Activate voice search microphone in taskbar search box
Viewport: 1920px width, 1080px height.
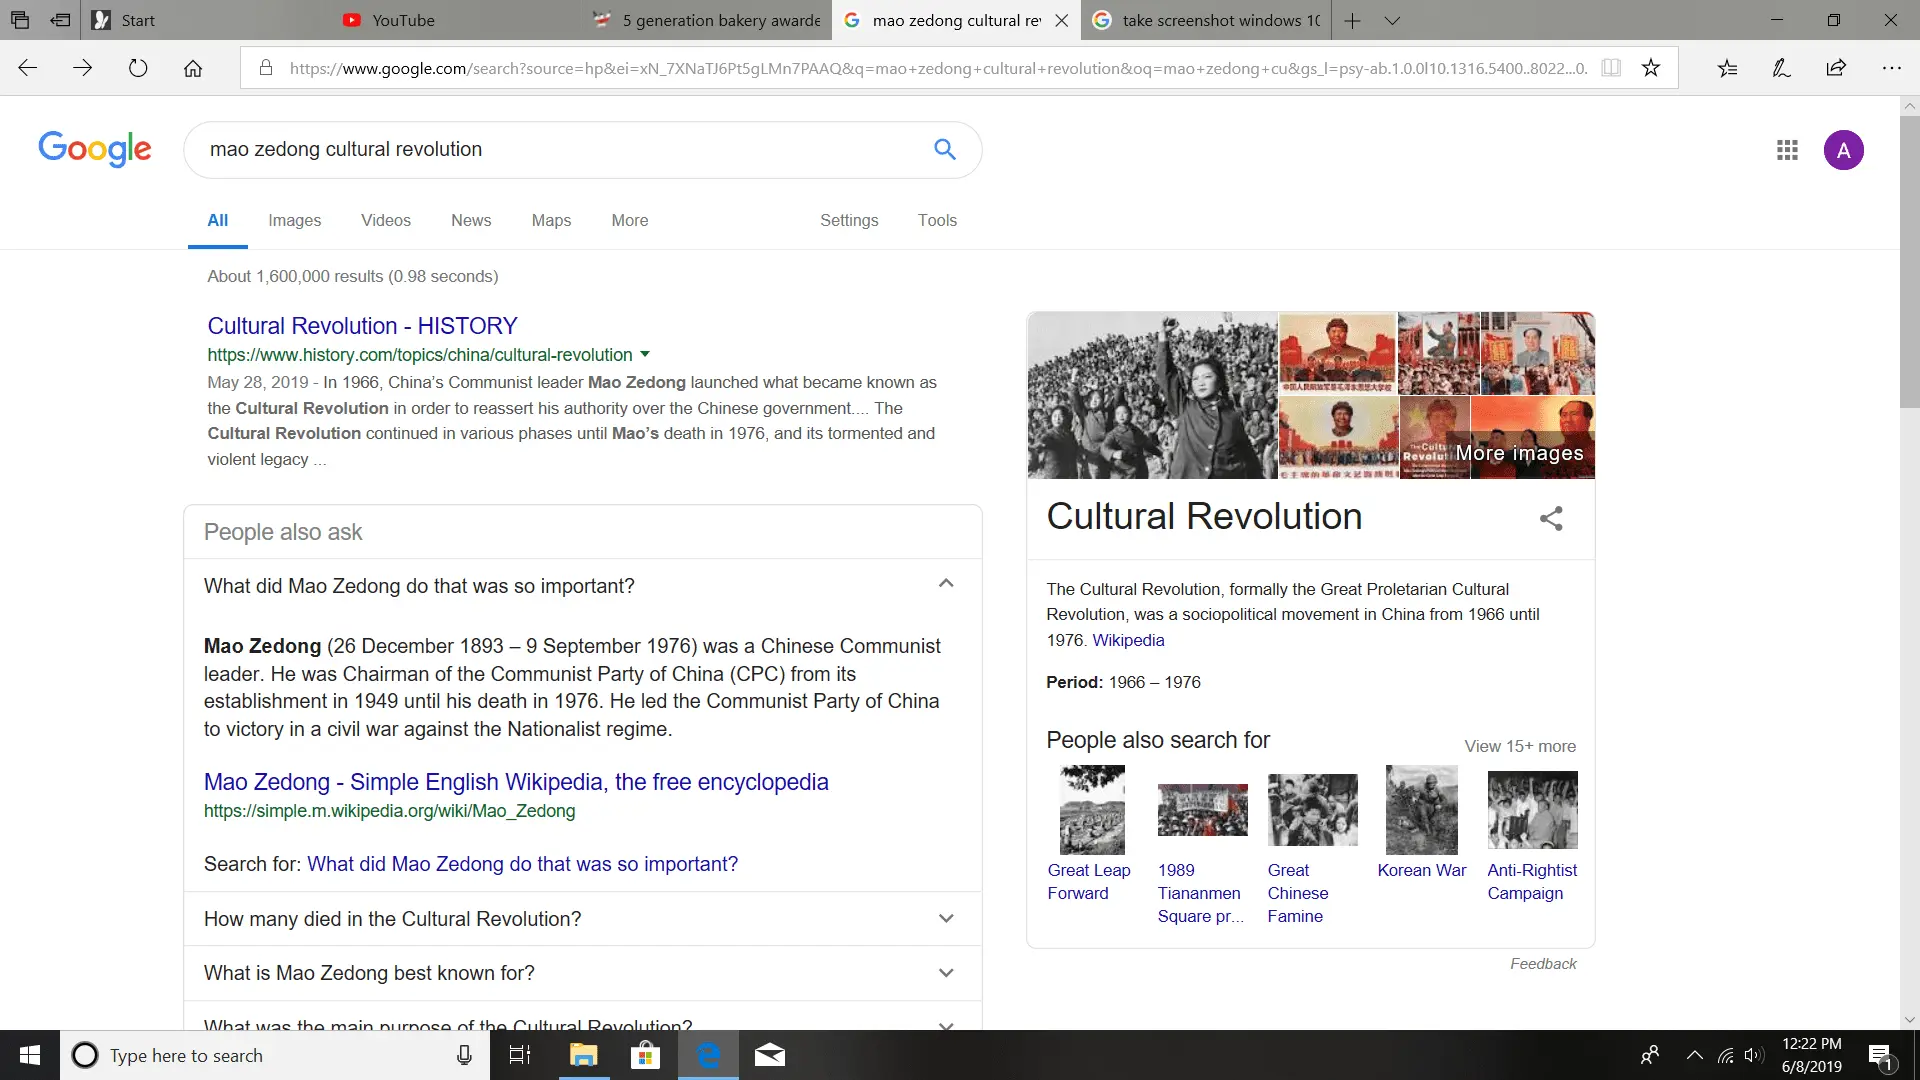tap(463, 1055)
